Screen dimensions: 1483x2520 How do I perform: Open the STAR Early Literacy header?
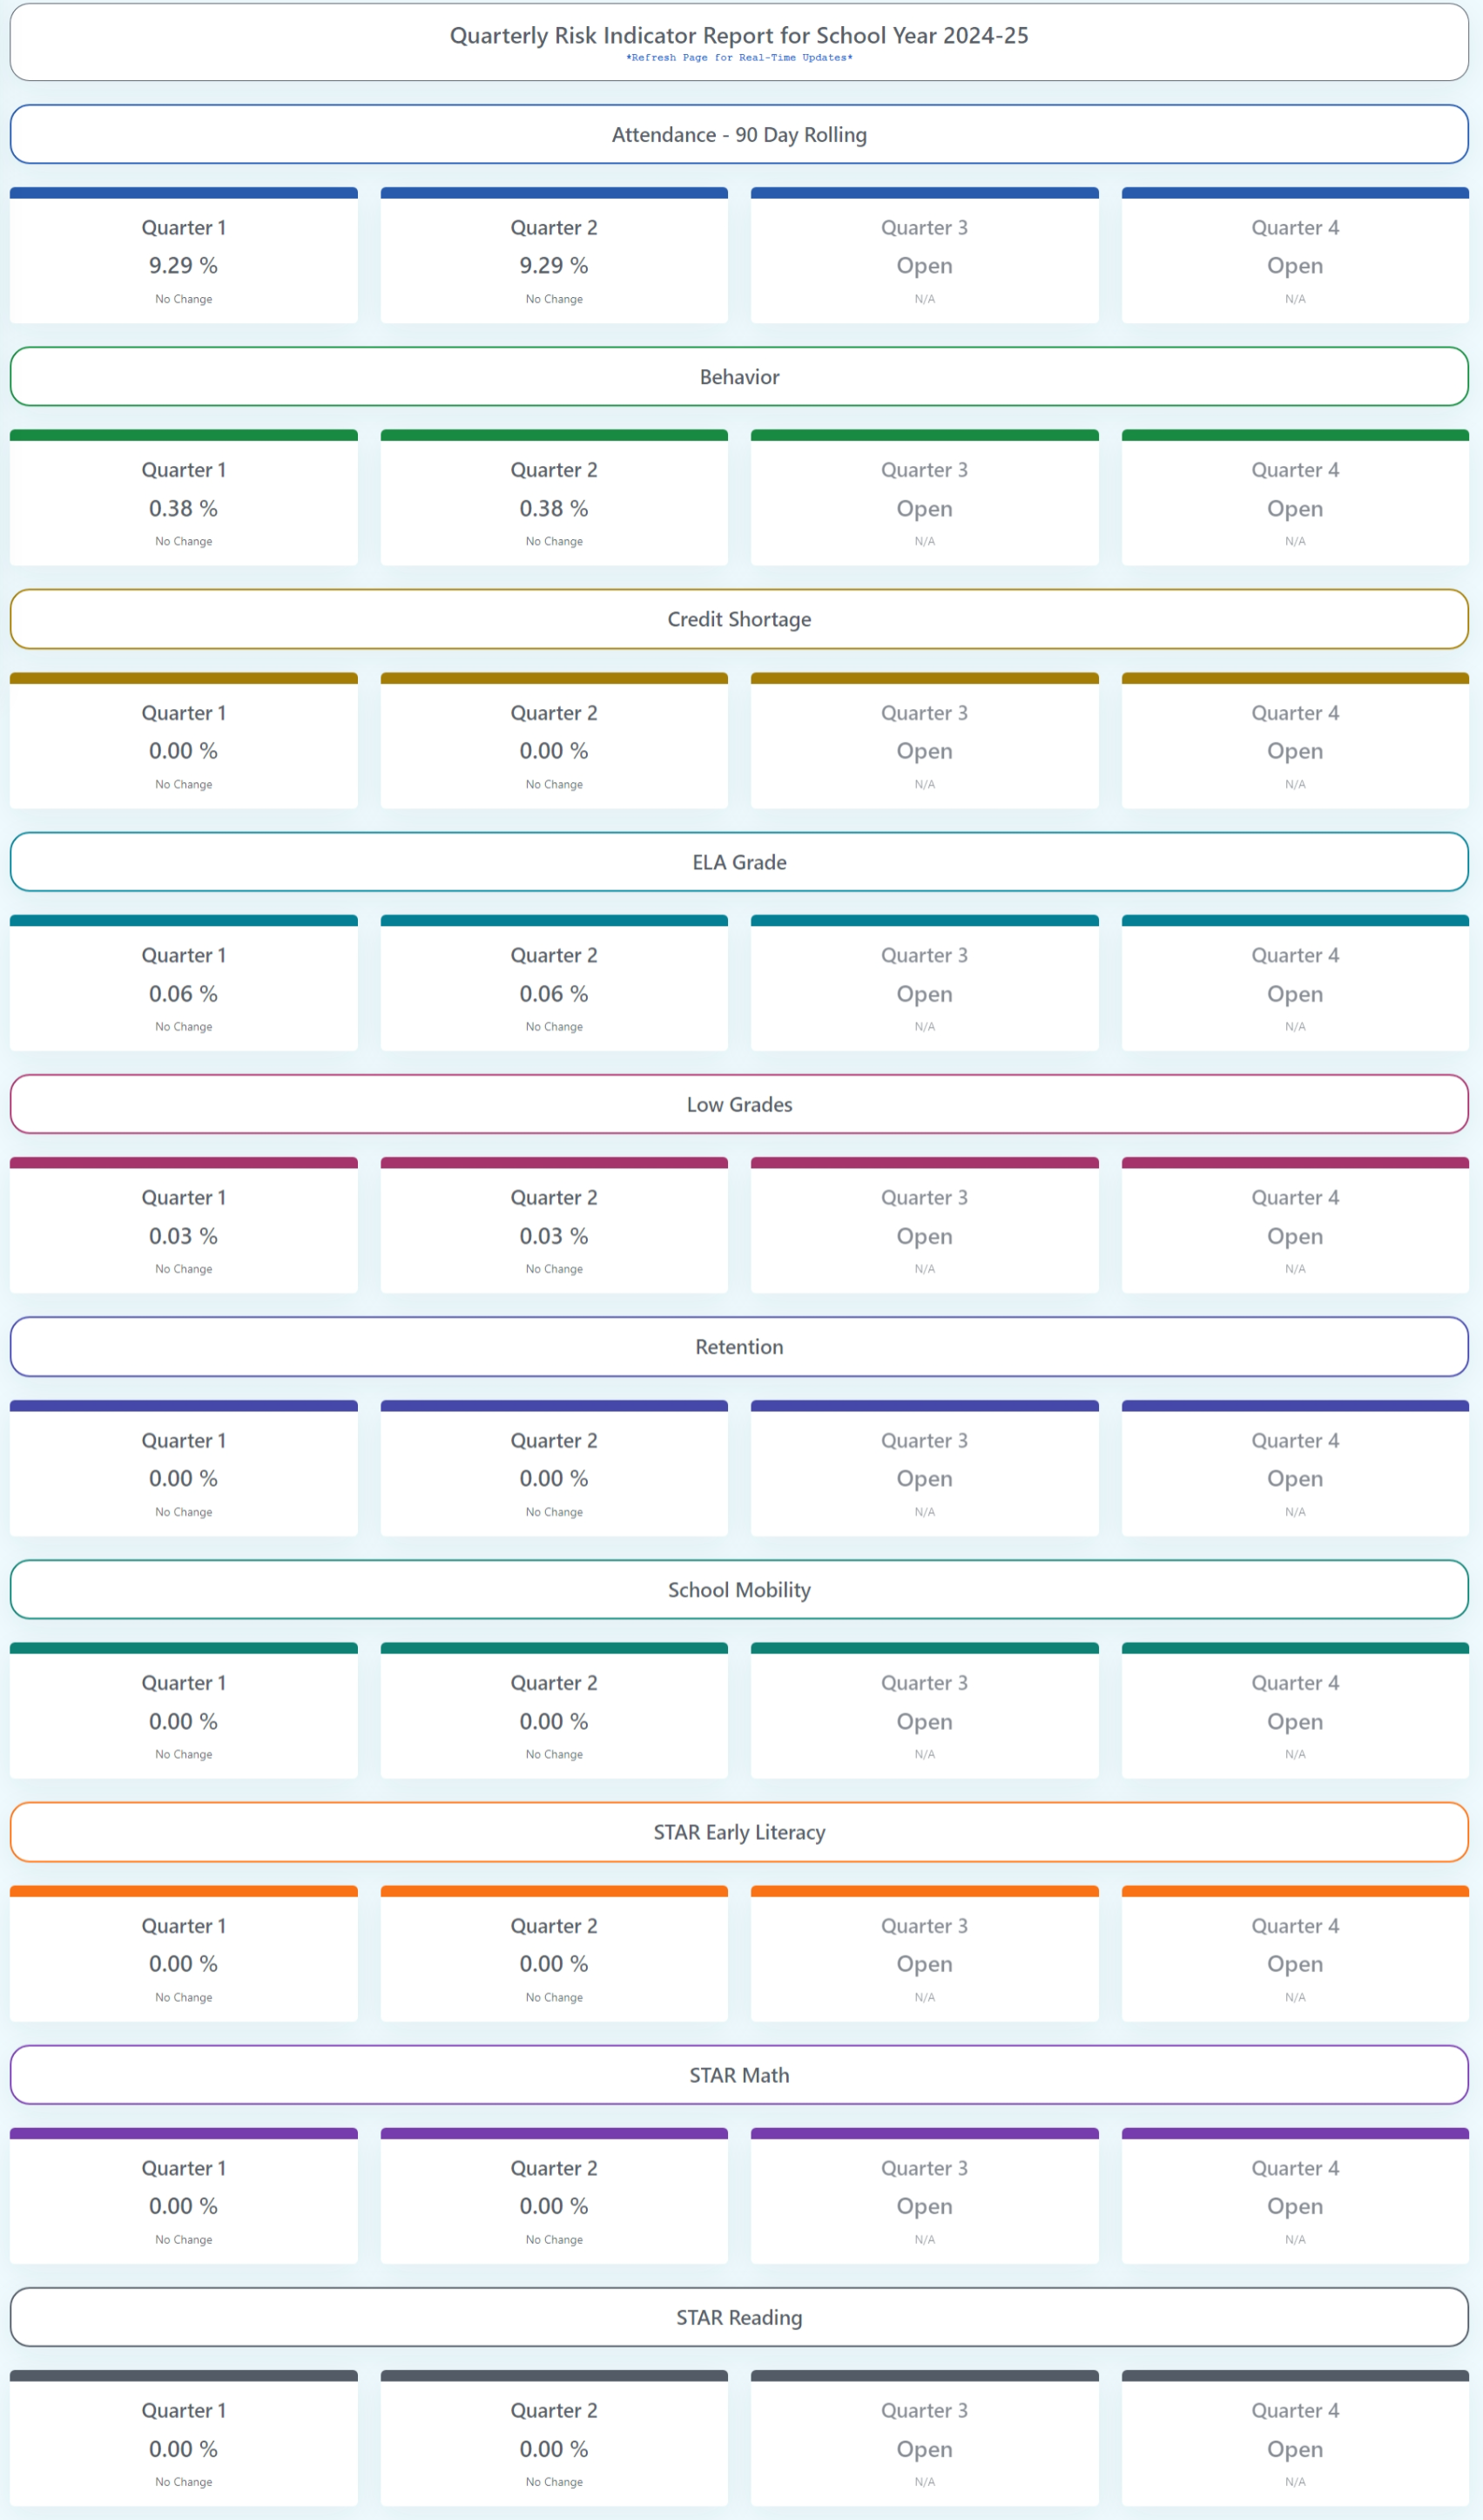pos(739,1832)
